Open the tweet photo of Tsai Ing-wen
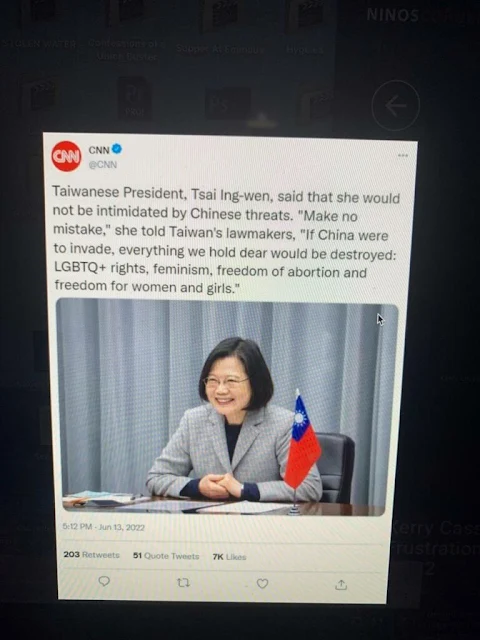Viewport: 480px width, 640px height. click(226, 407)
